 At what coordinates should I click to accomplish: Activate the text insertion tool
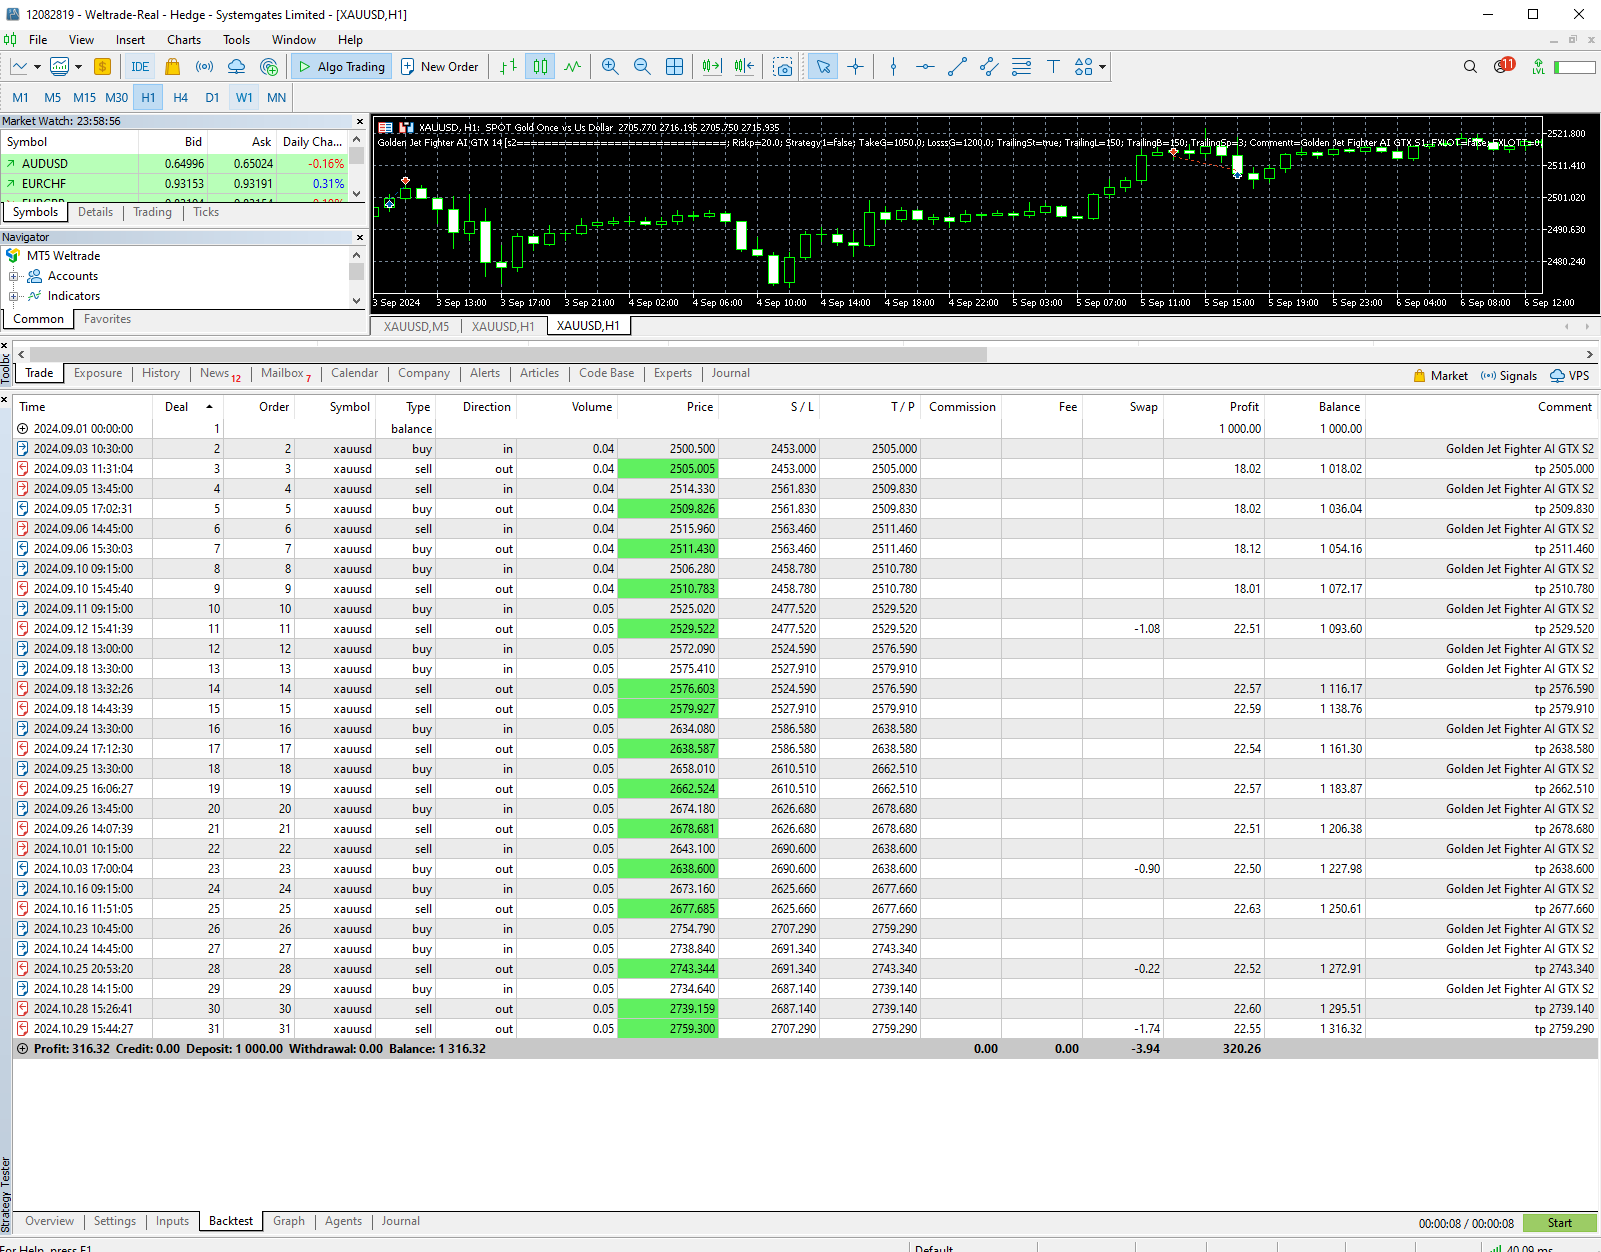(1054, 66)
